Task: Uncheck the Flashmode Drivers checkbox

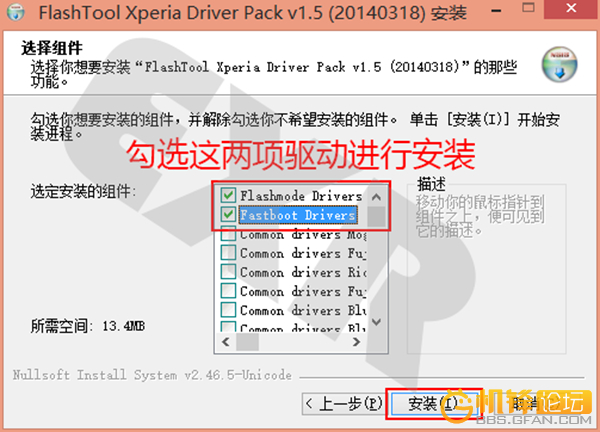Action: 228,196
